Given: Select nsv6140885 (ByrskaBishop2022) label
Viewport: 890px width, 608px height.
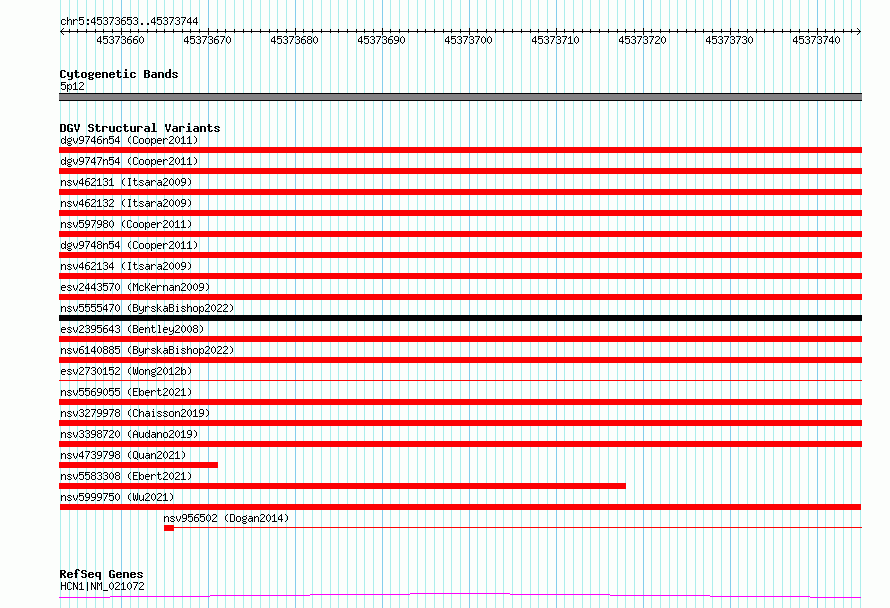Looking at the screenshot, I should click(x=147, y=350).
